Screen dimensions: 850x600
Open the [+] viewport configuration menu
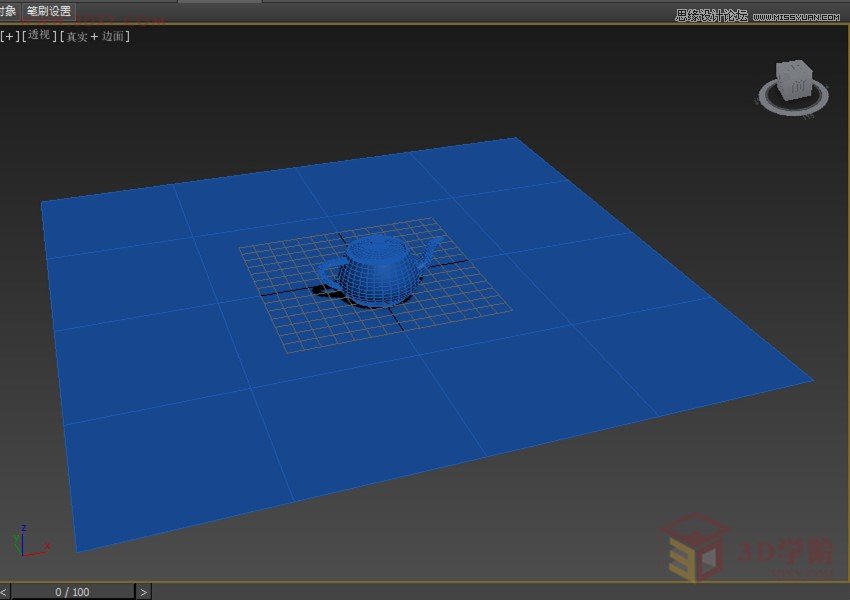pos(12,35)
